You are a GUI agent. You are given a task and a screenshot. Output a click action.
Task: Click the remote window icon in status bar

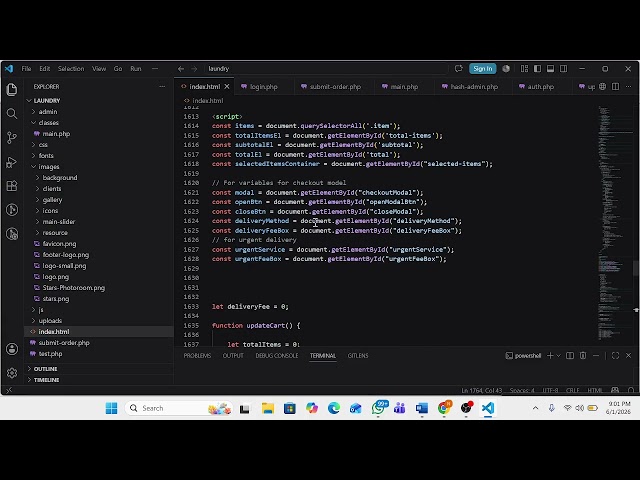[x=9, y=390]
